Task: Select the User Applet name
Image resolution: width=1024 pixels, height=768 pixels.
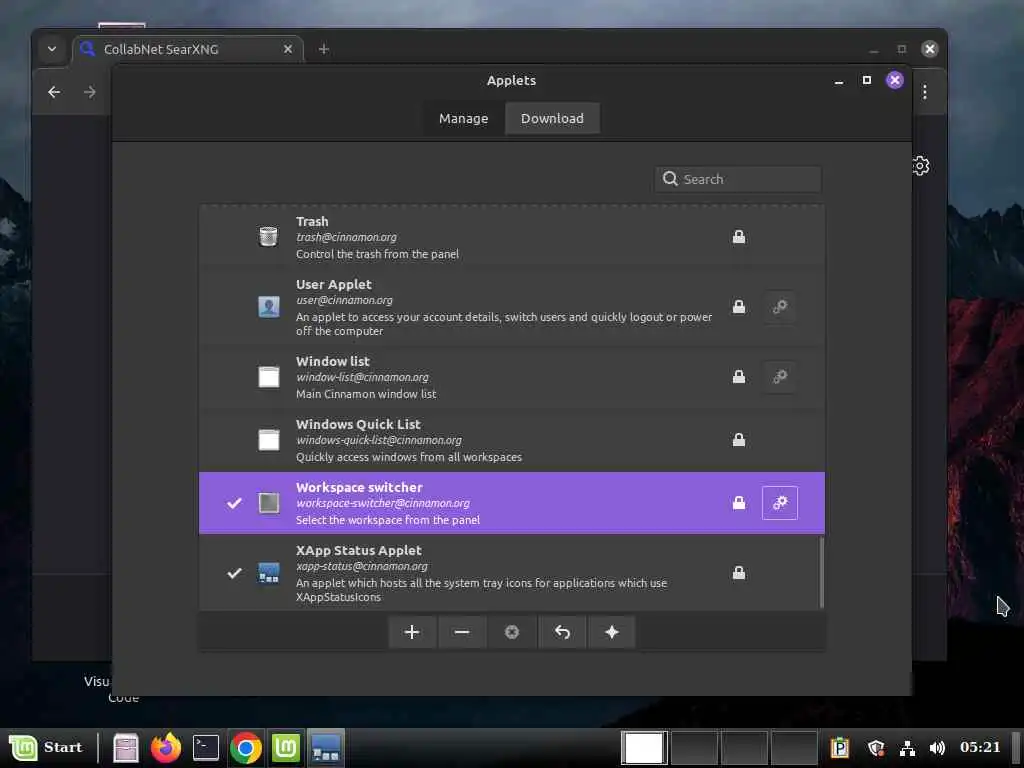Action: (334, 285)
